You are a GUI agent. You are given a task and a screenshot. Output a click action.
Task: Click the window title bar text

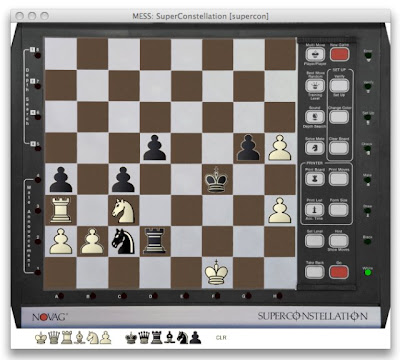[200, 16]
